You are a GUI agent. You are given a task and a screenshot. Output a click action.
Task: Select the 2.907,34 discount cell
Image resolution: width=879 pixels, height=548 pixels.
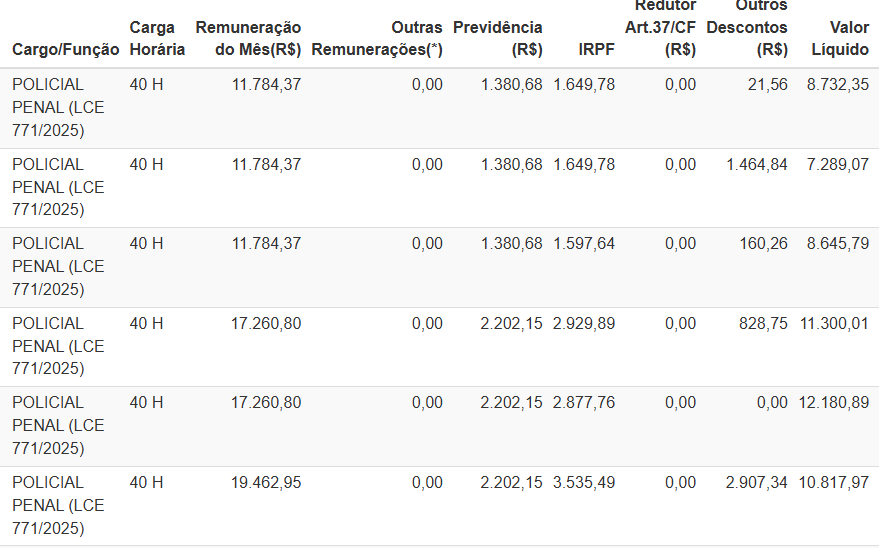[756, 482]
